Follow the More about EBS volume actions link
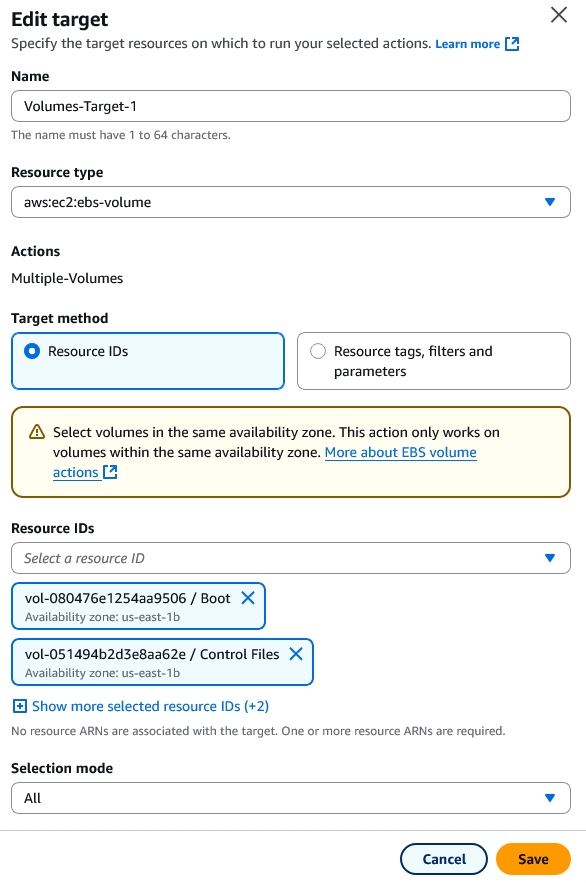This screenshot has width=586, height=883. (x=400, y=452)
